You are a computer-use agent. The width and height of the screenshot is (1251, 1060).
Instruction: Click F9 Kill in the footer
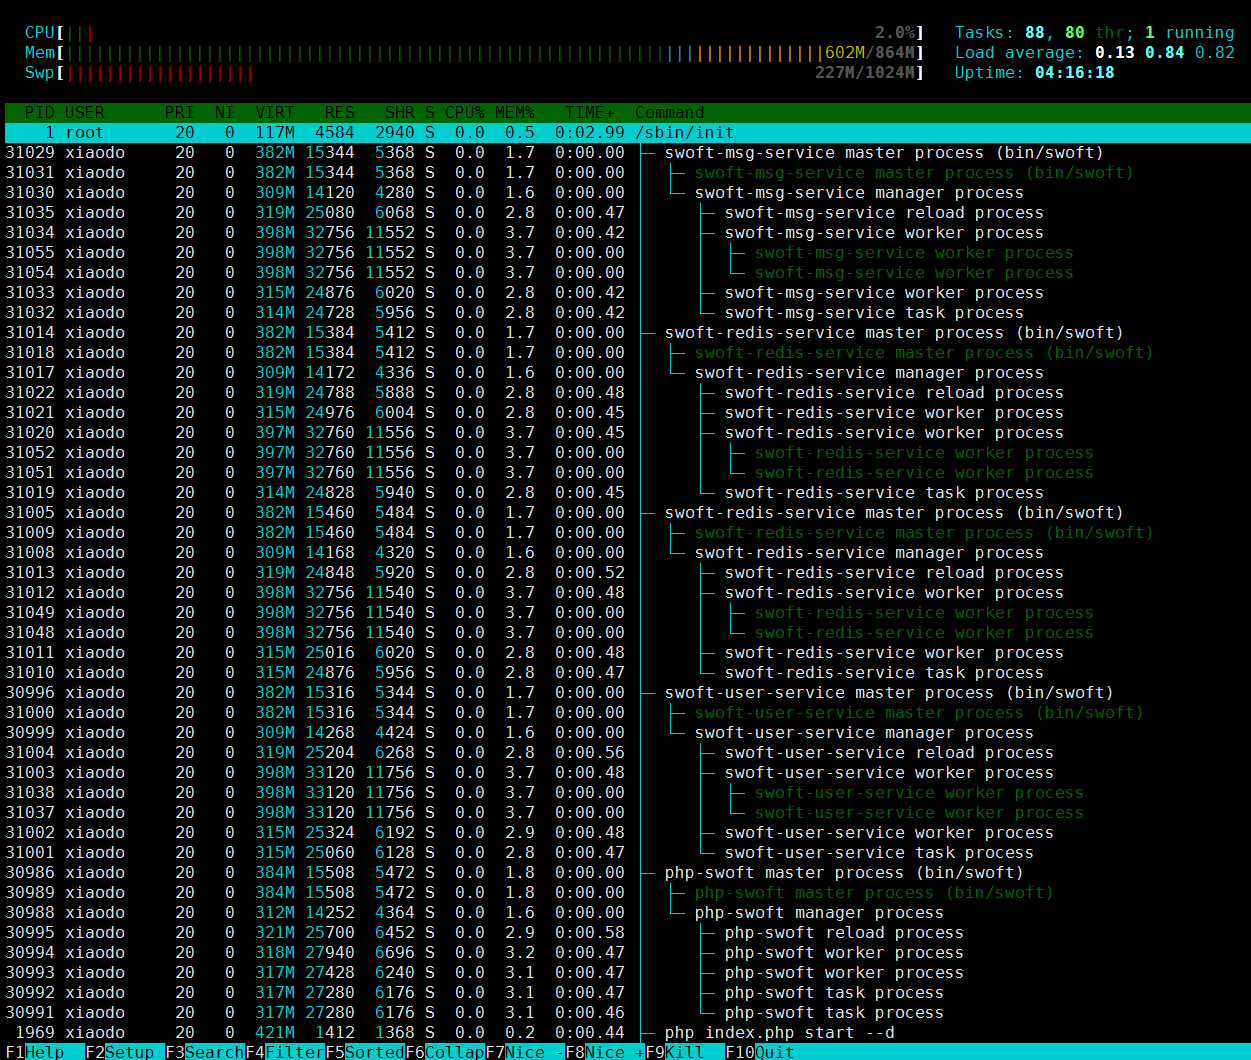coord(685,1052)
